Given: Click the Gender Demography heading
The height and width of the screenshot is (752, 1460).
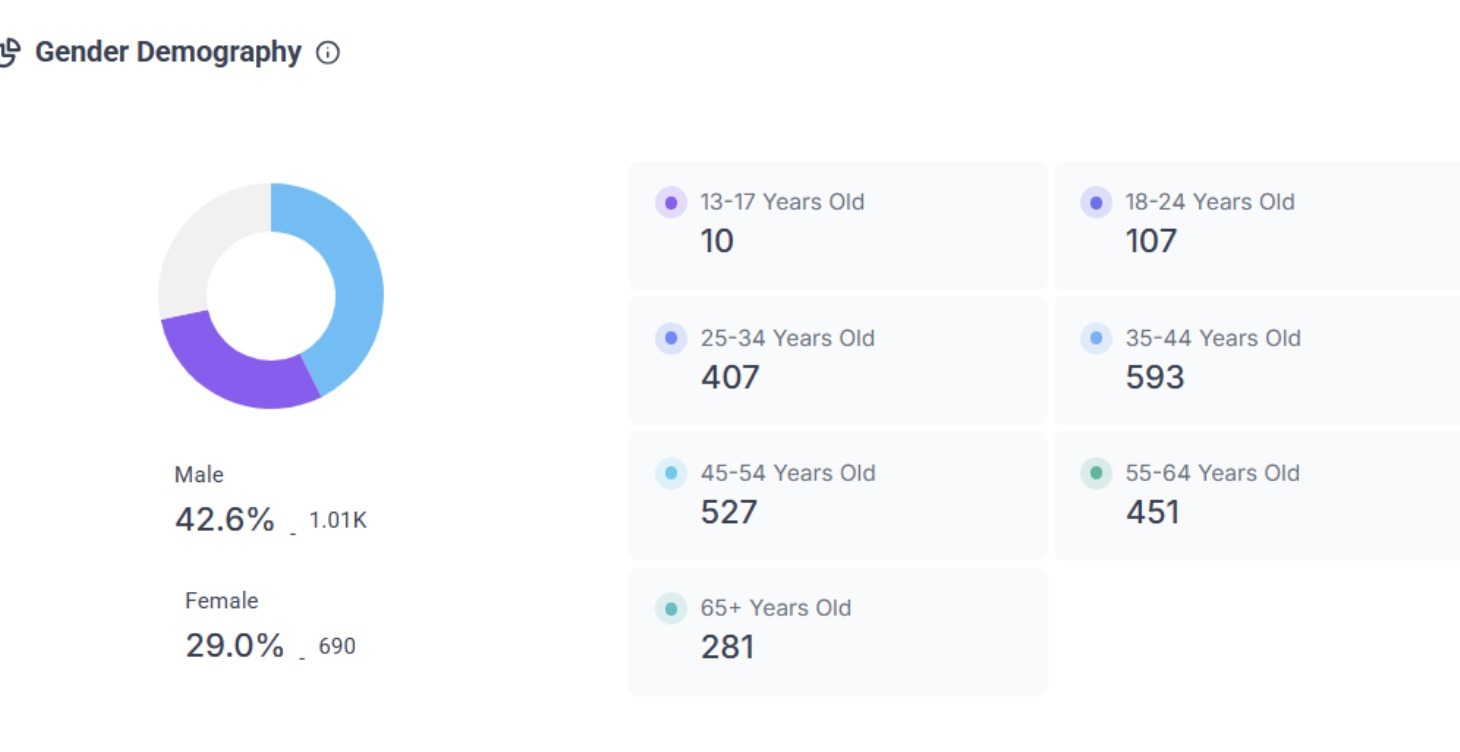Looking at the screenshot, I should (168, 53).
